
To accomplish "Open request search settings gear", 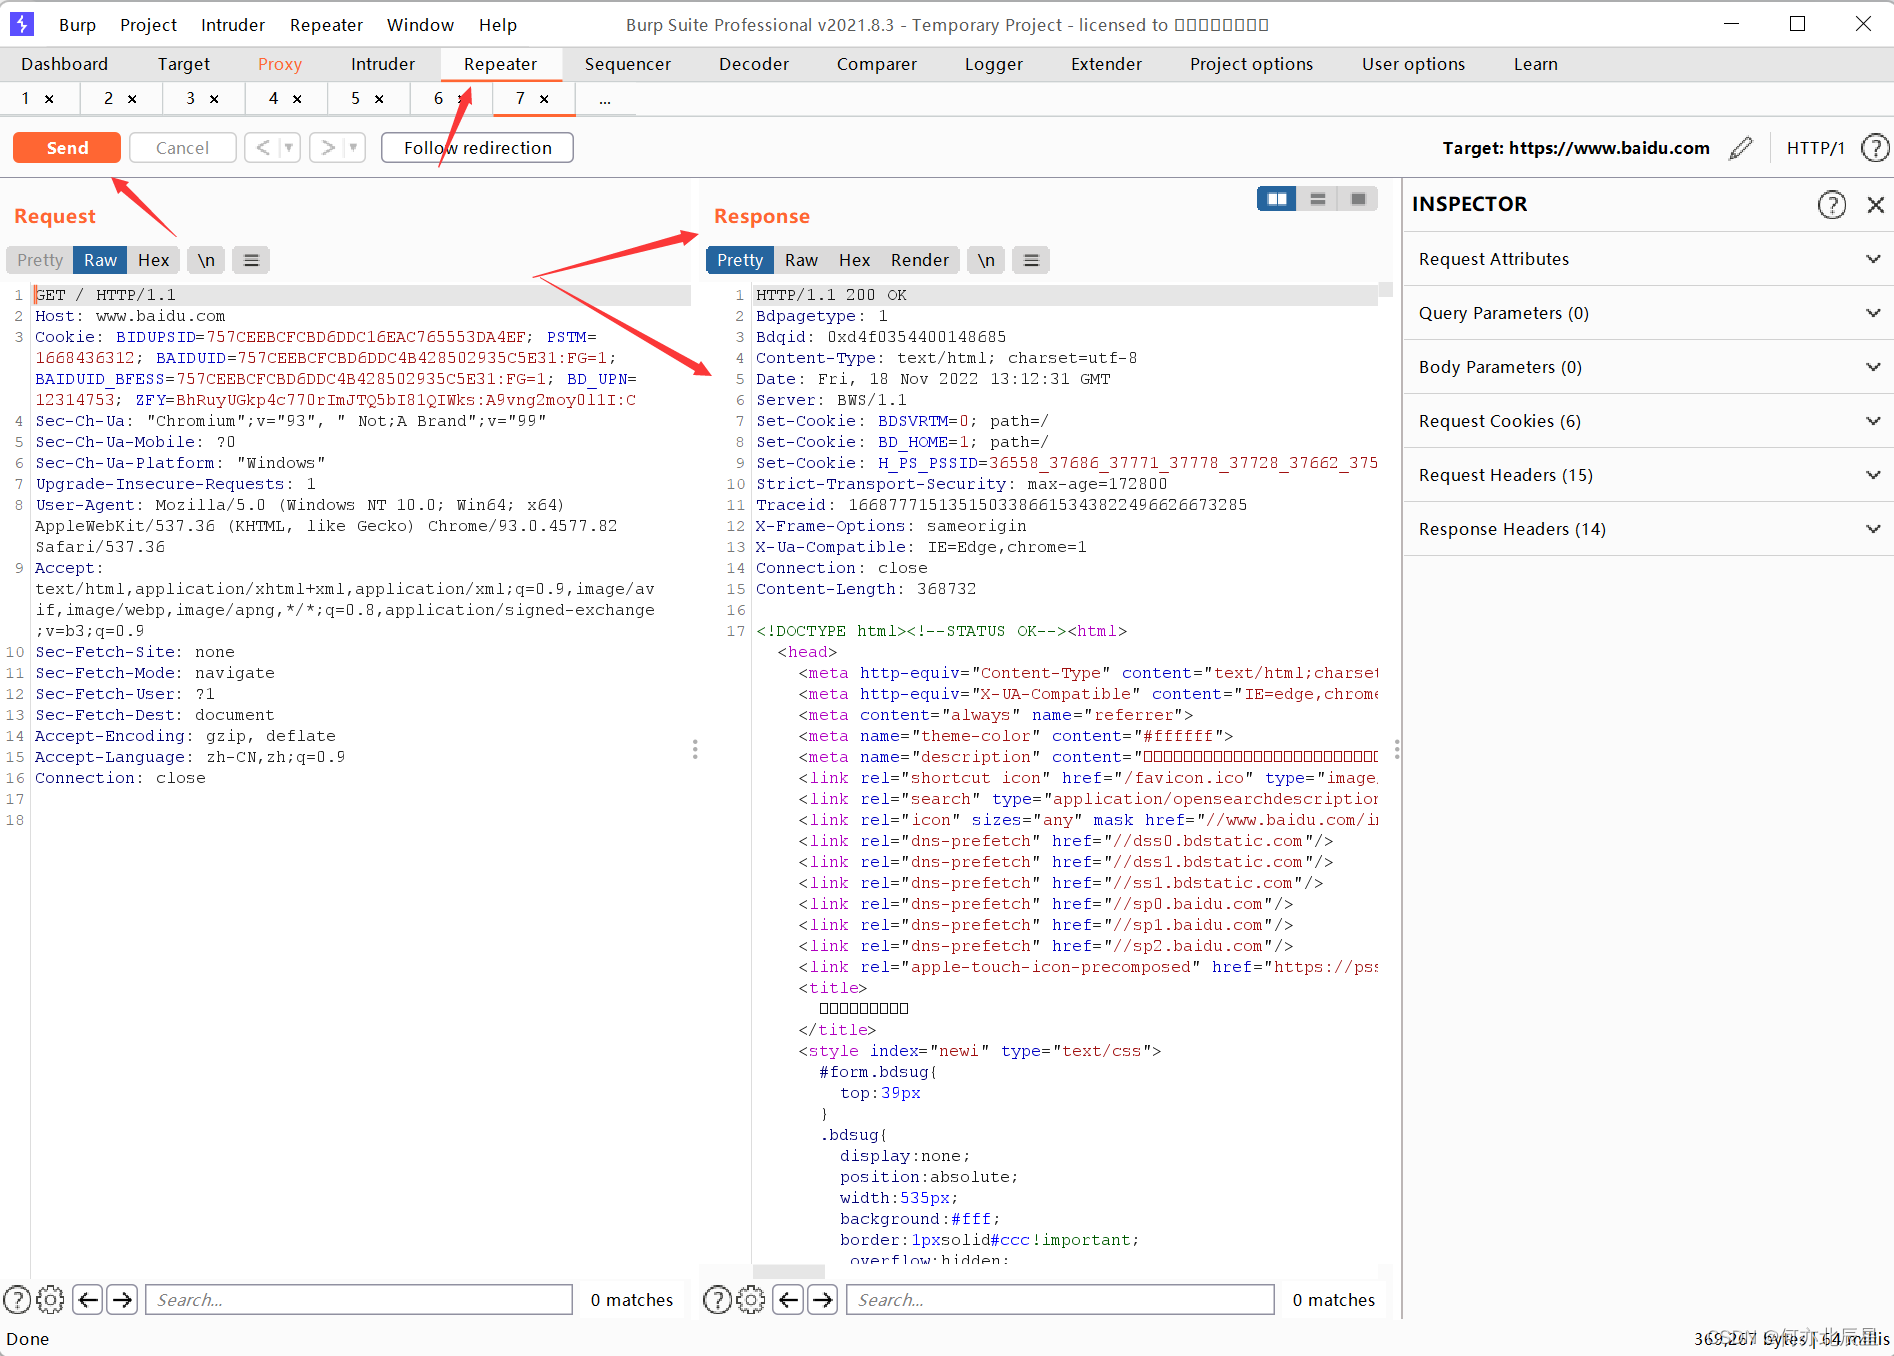I will coord(50,1300).
